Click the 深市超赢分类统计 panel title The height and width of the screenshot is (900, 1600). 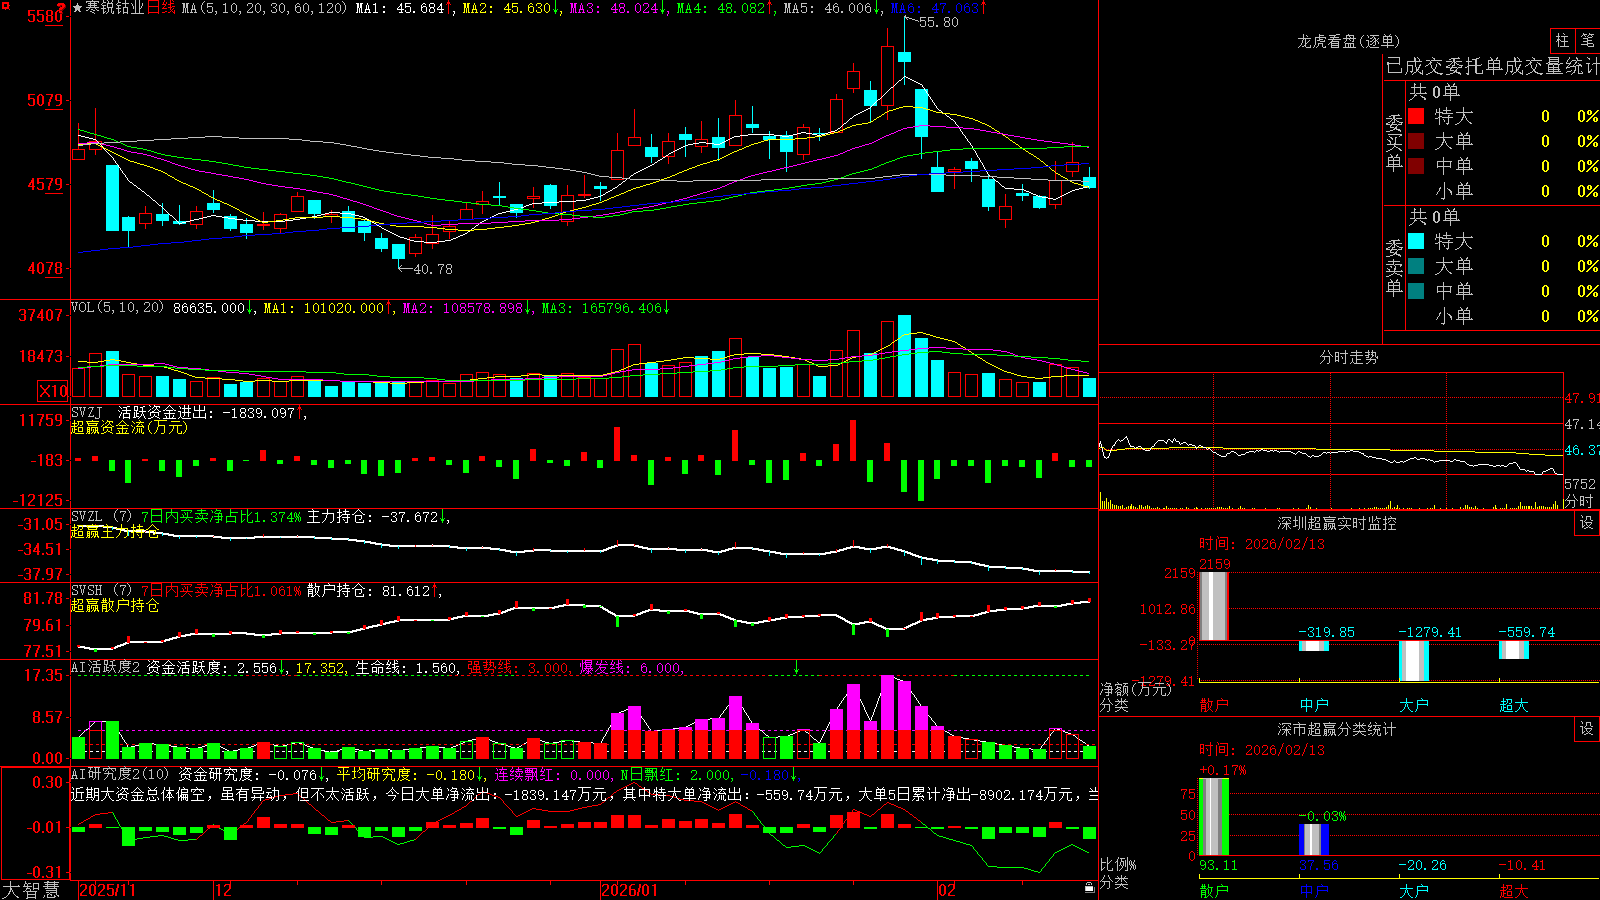[x=1336, y=729]
